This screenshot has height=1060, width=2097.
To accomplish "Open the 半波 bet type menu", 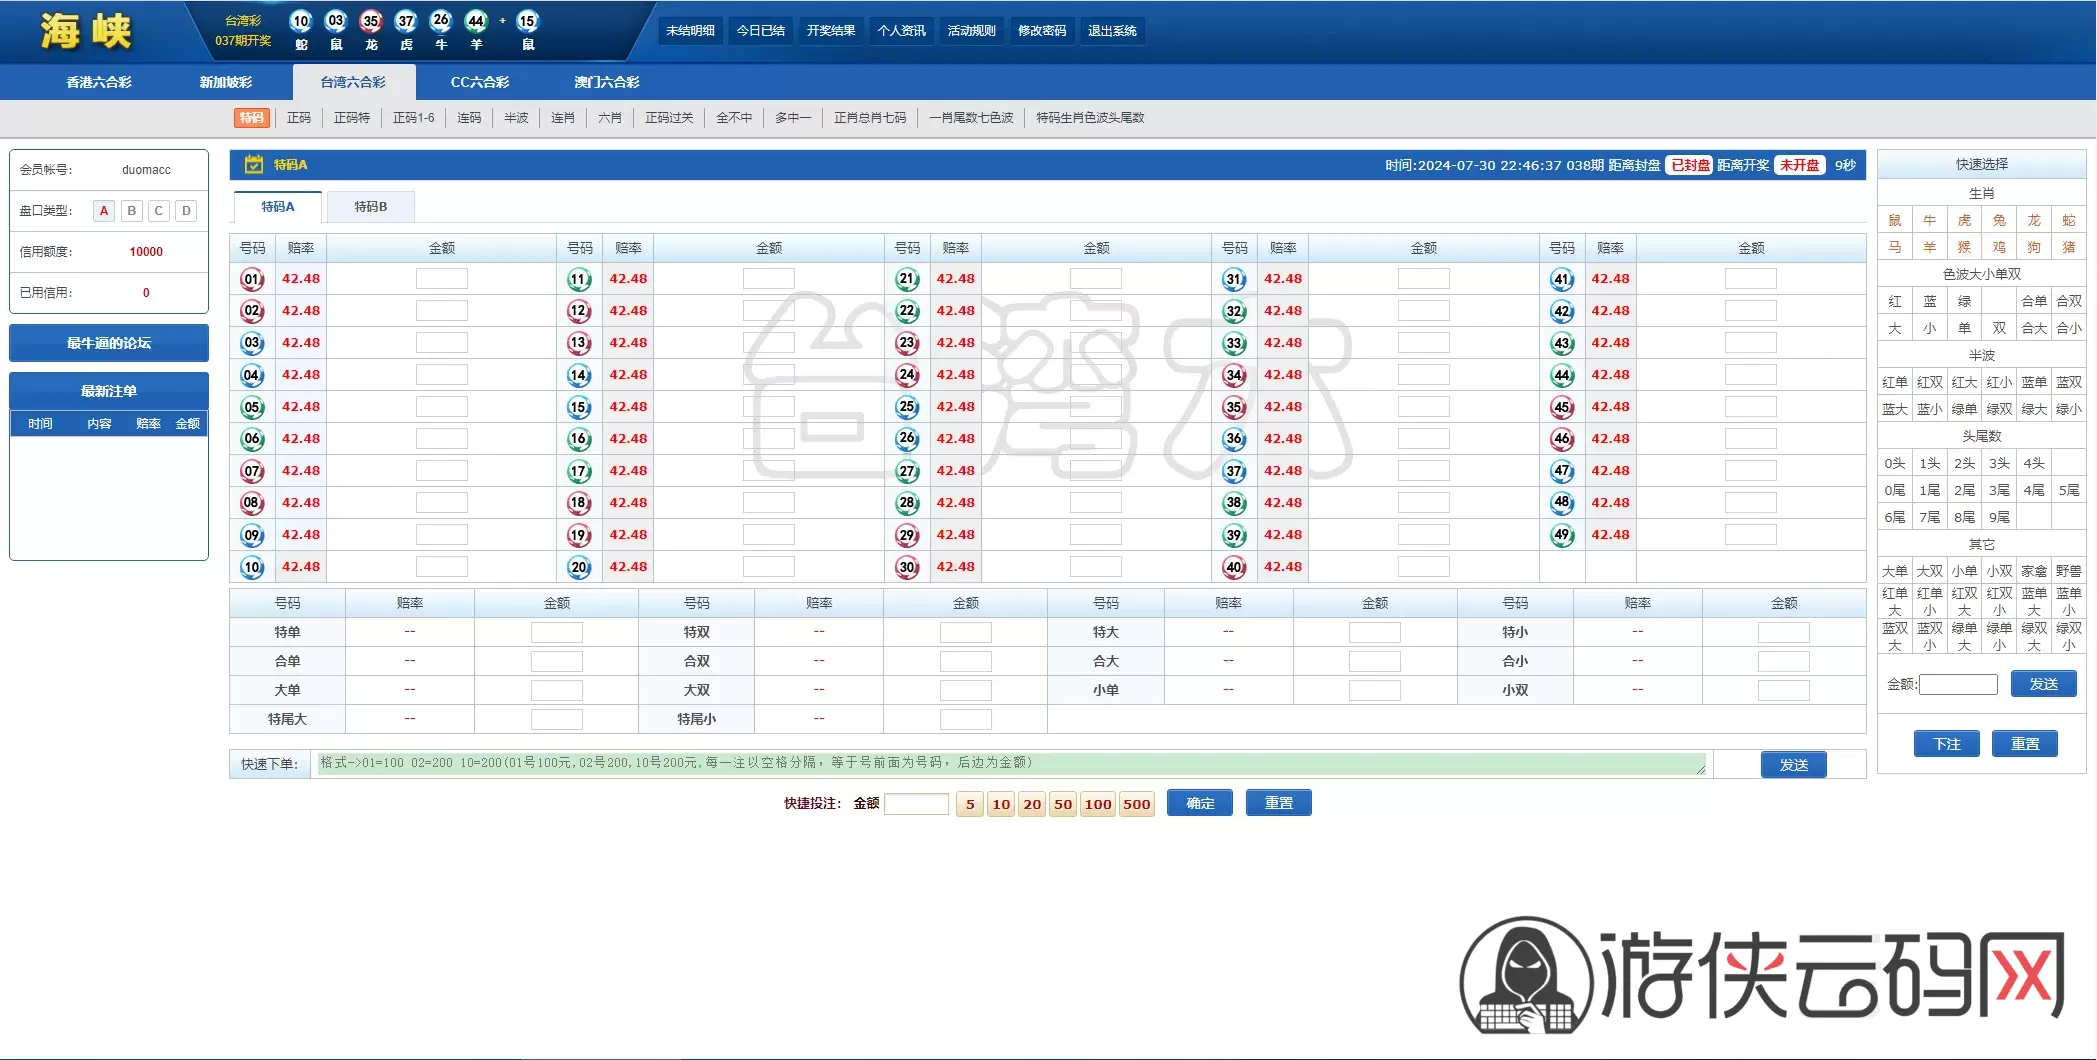I will (516, 118).
